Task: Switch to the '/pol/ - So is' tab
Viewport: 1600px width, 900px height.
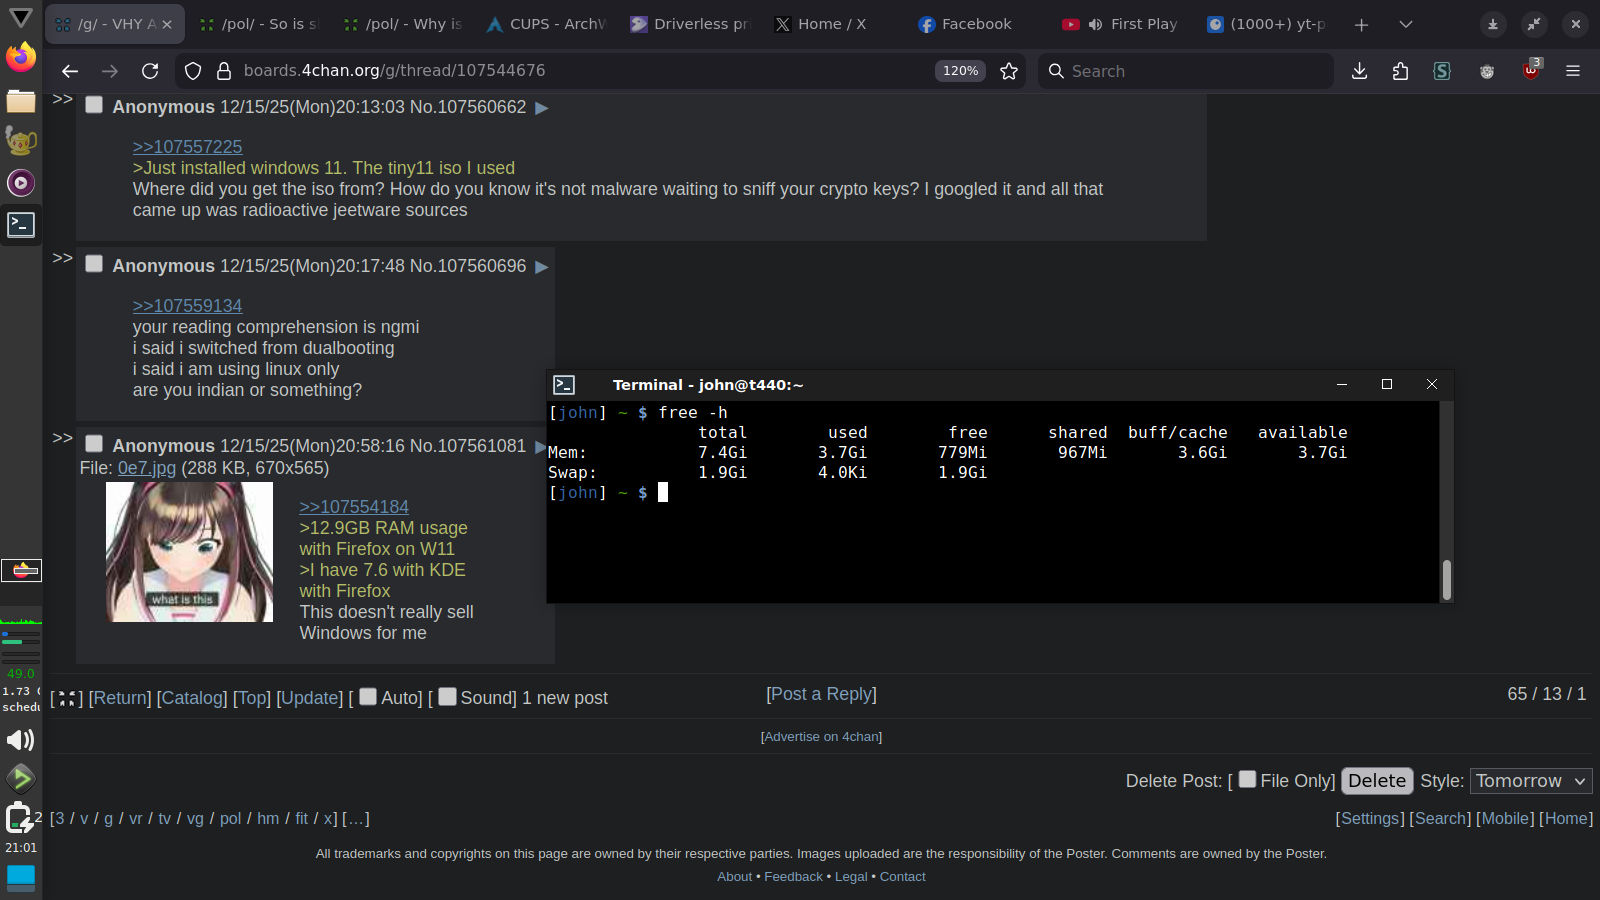Action: 260,24
